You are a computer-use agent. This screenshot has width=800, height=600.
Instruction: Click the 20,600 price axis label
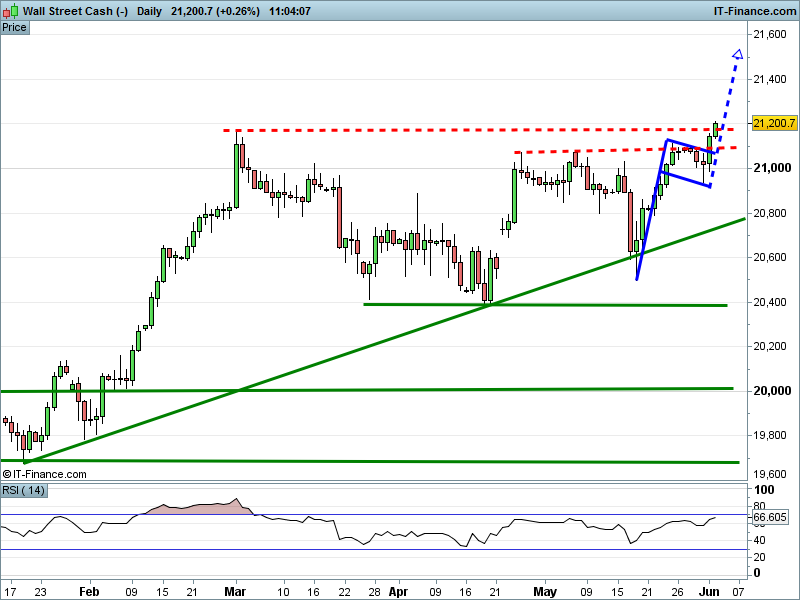coord(770,257)
